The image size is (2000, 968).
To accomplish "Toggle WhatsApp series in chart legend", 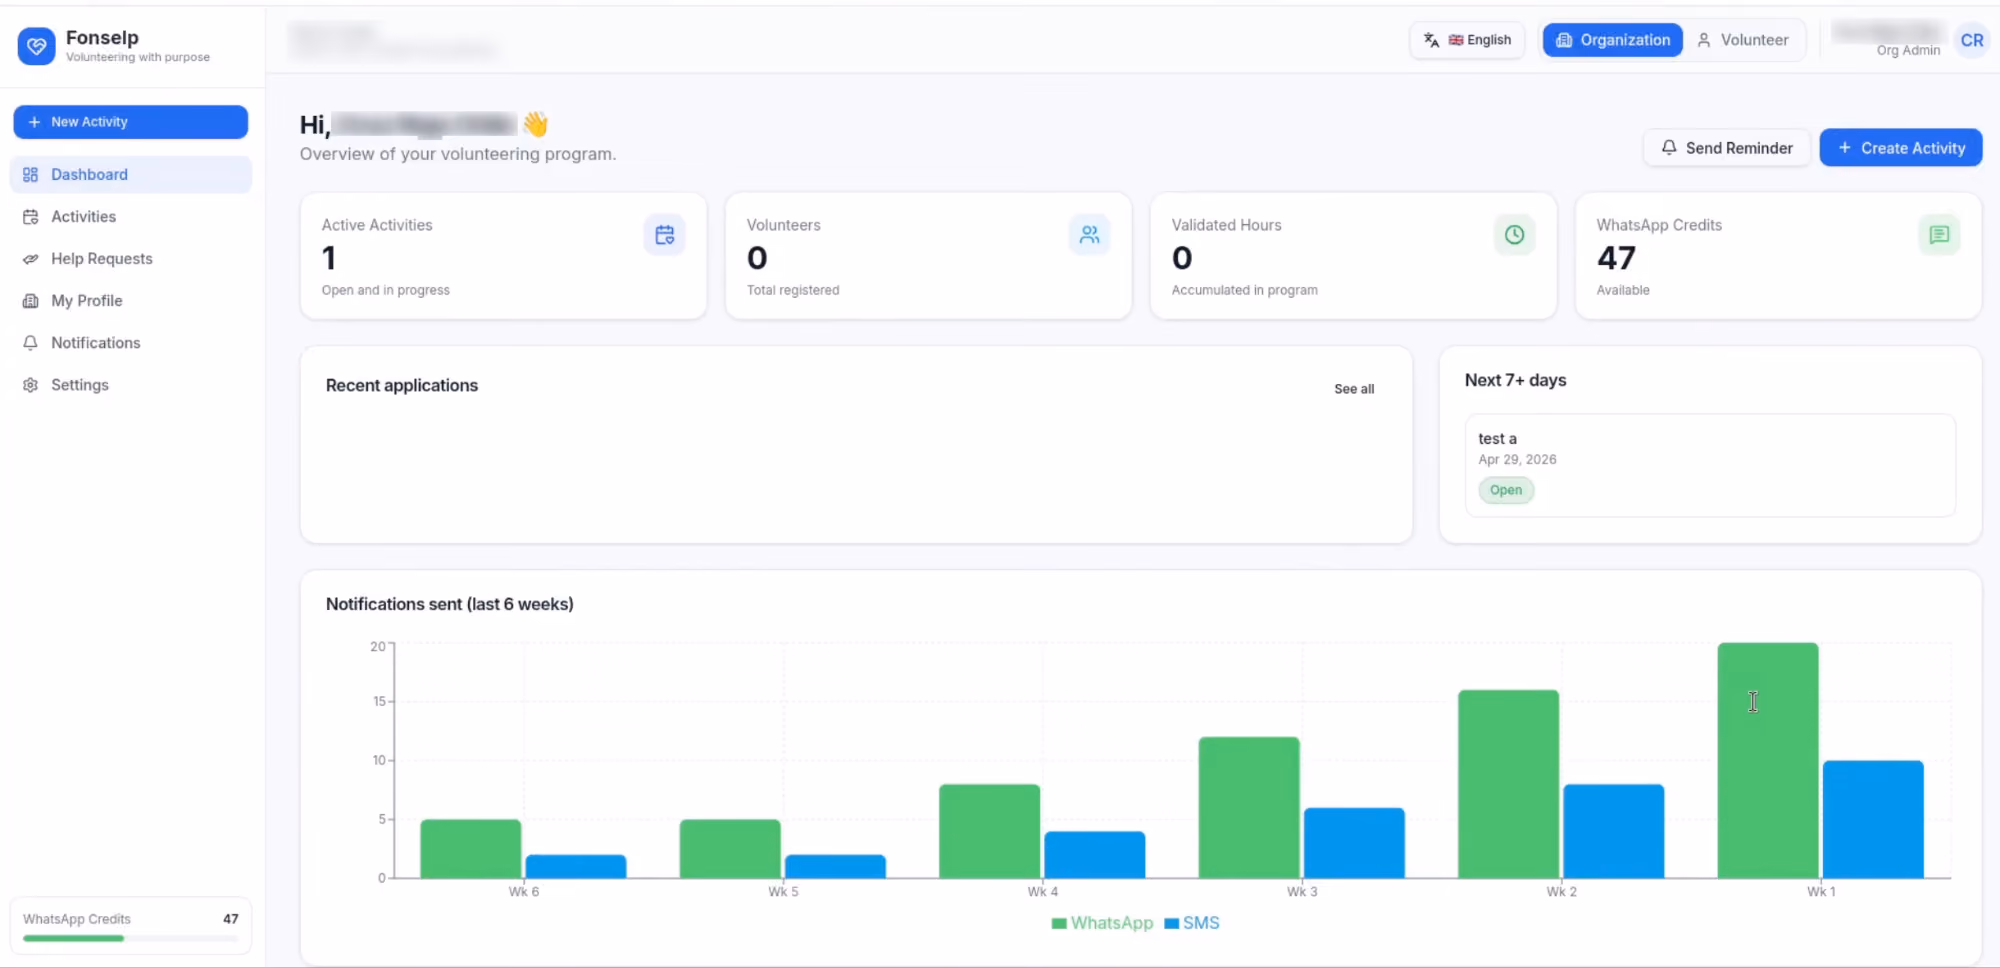I will (1102, 923).
